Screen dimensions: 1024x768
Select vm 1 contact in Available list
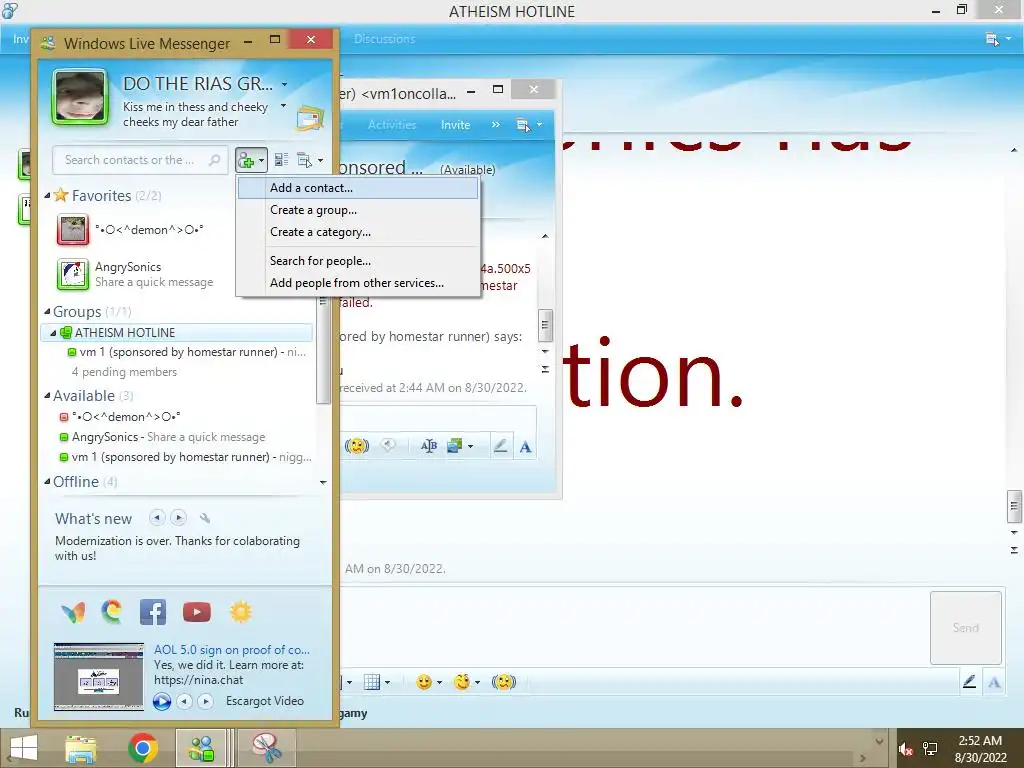185,457
